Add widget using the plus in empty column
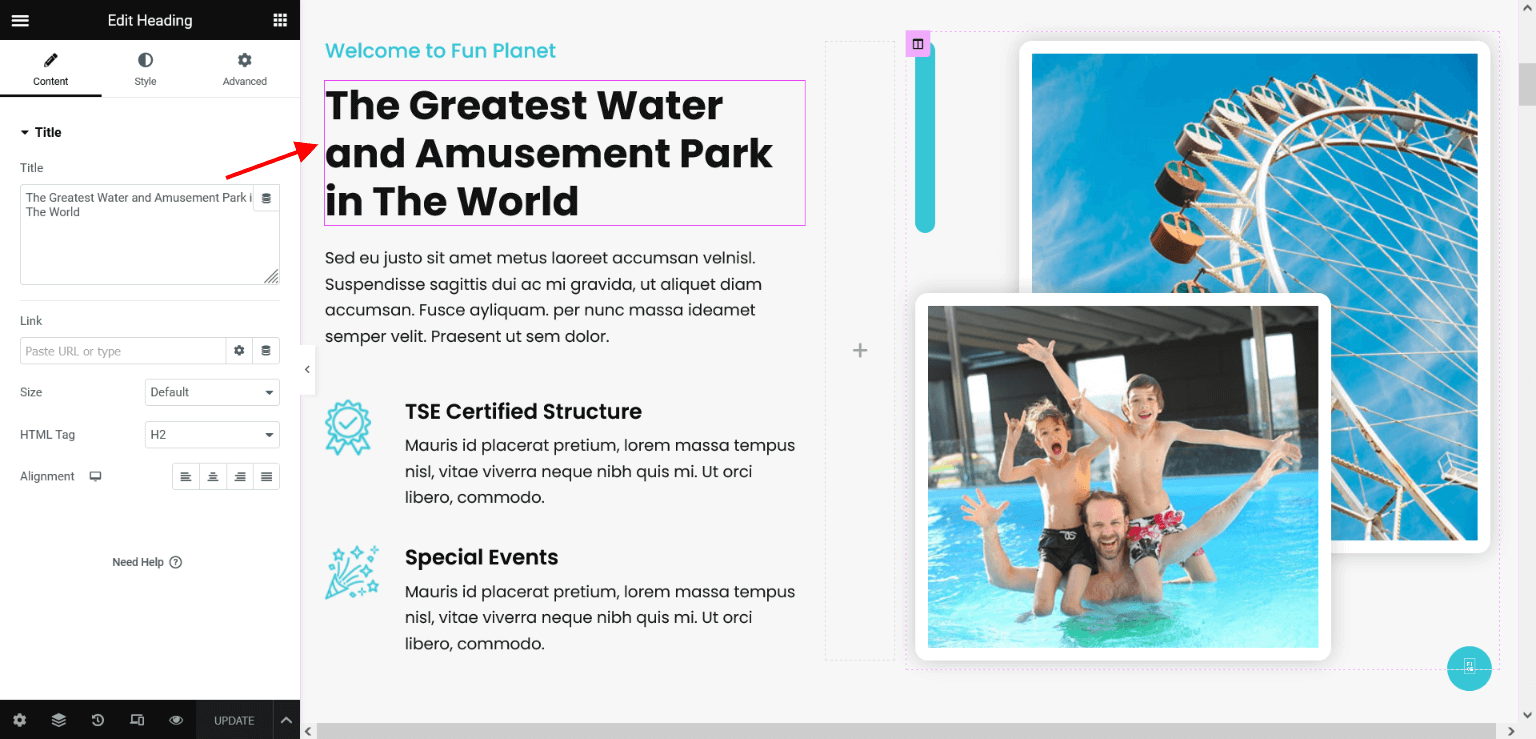This screenshot has height=739, width=1536. (860, 350)
